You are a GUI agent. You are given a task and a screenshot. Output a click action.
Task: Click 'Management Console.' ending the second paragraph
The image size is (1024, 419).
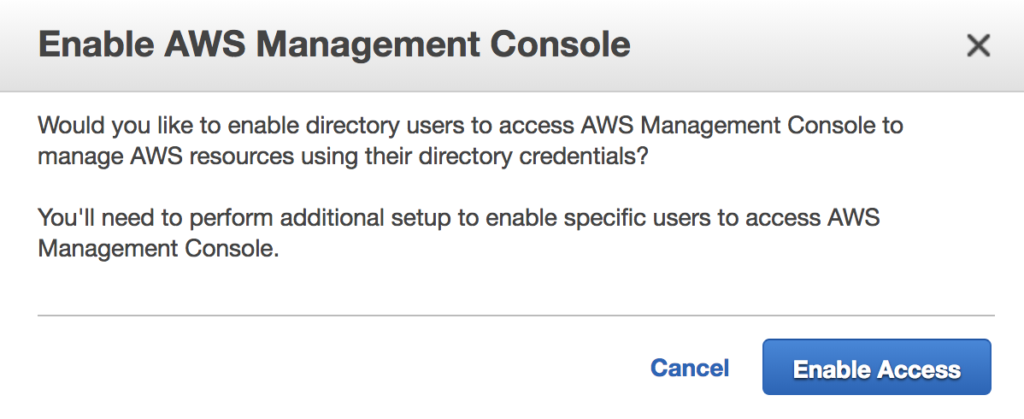coord(156,249)
